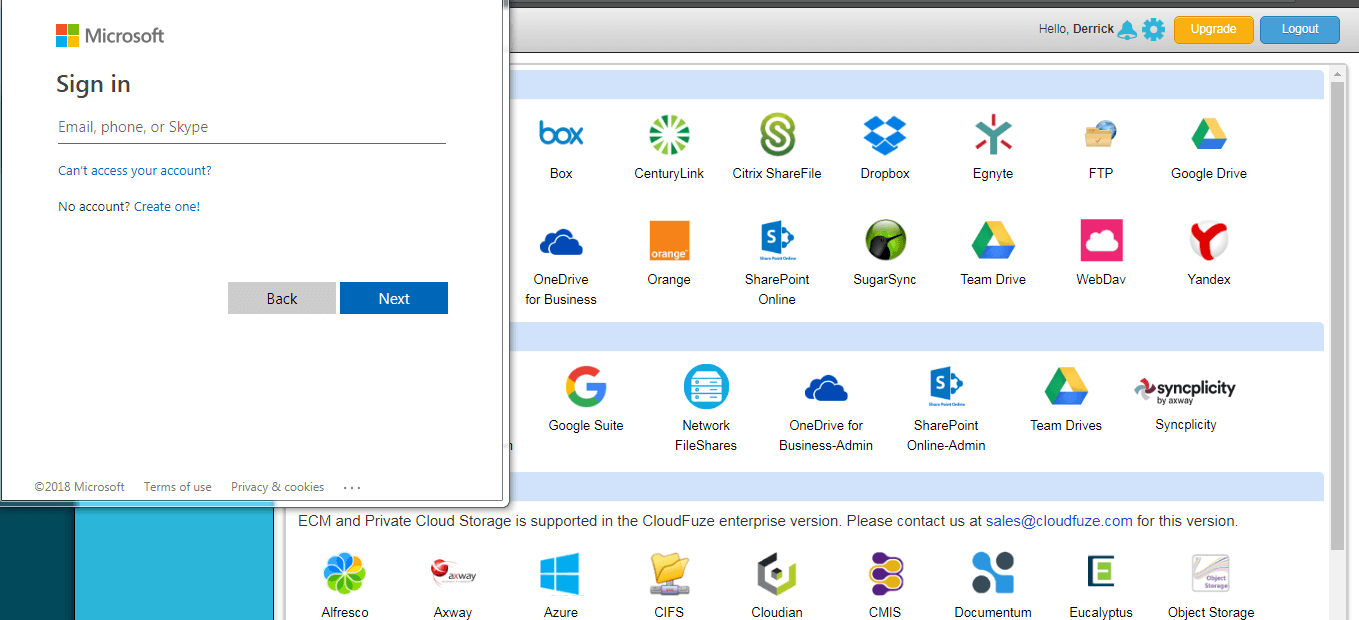
Task: Pick the Cloudian icon
Action: tap(777, 573)
